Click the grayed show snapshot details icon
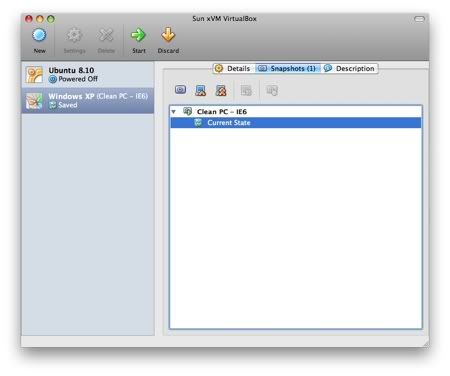The height and width of the screenshot is (376, 450). [x=246, y=90]
